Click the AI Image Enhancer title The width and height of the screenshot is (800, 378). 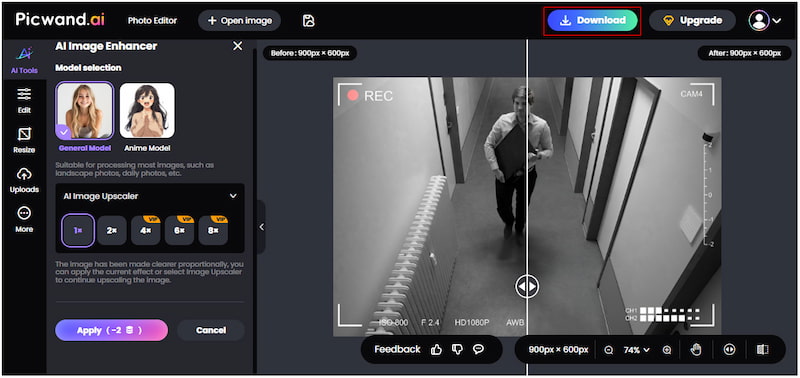click(106, 46)
